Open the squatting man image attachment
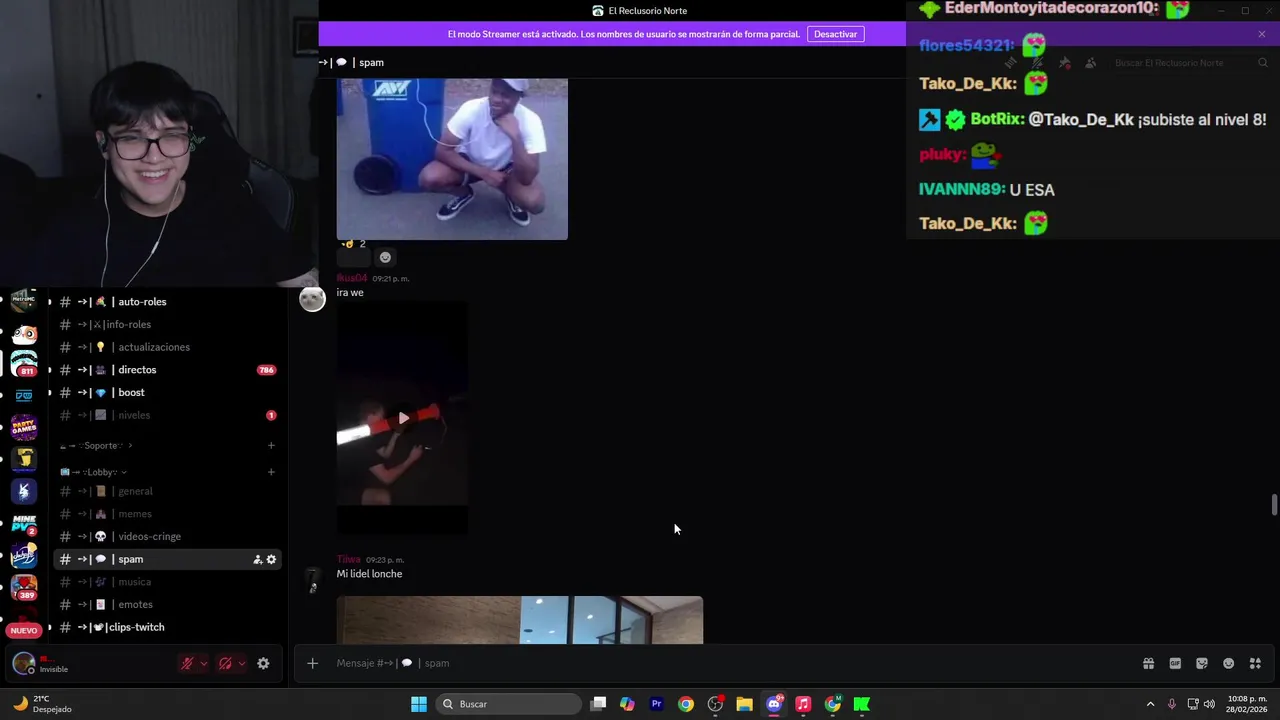1280x720 pixels. (452, 159)
